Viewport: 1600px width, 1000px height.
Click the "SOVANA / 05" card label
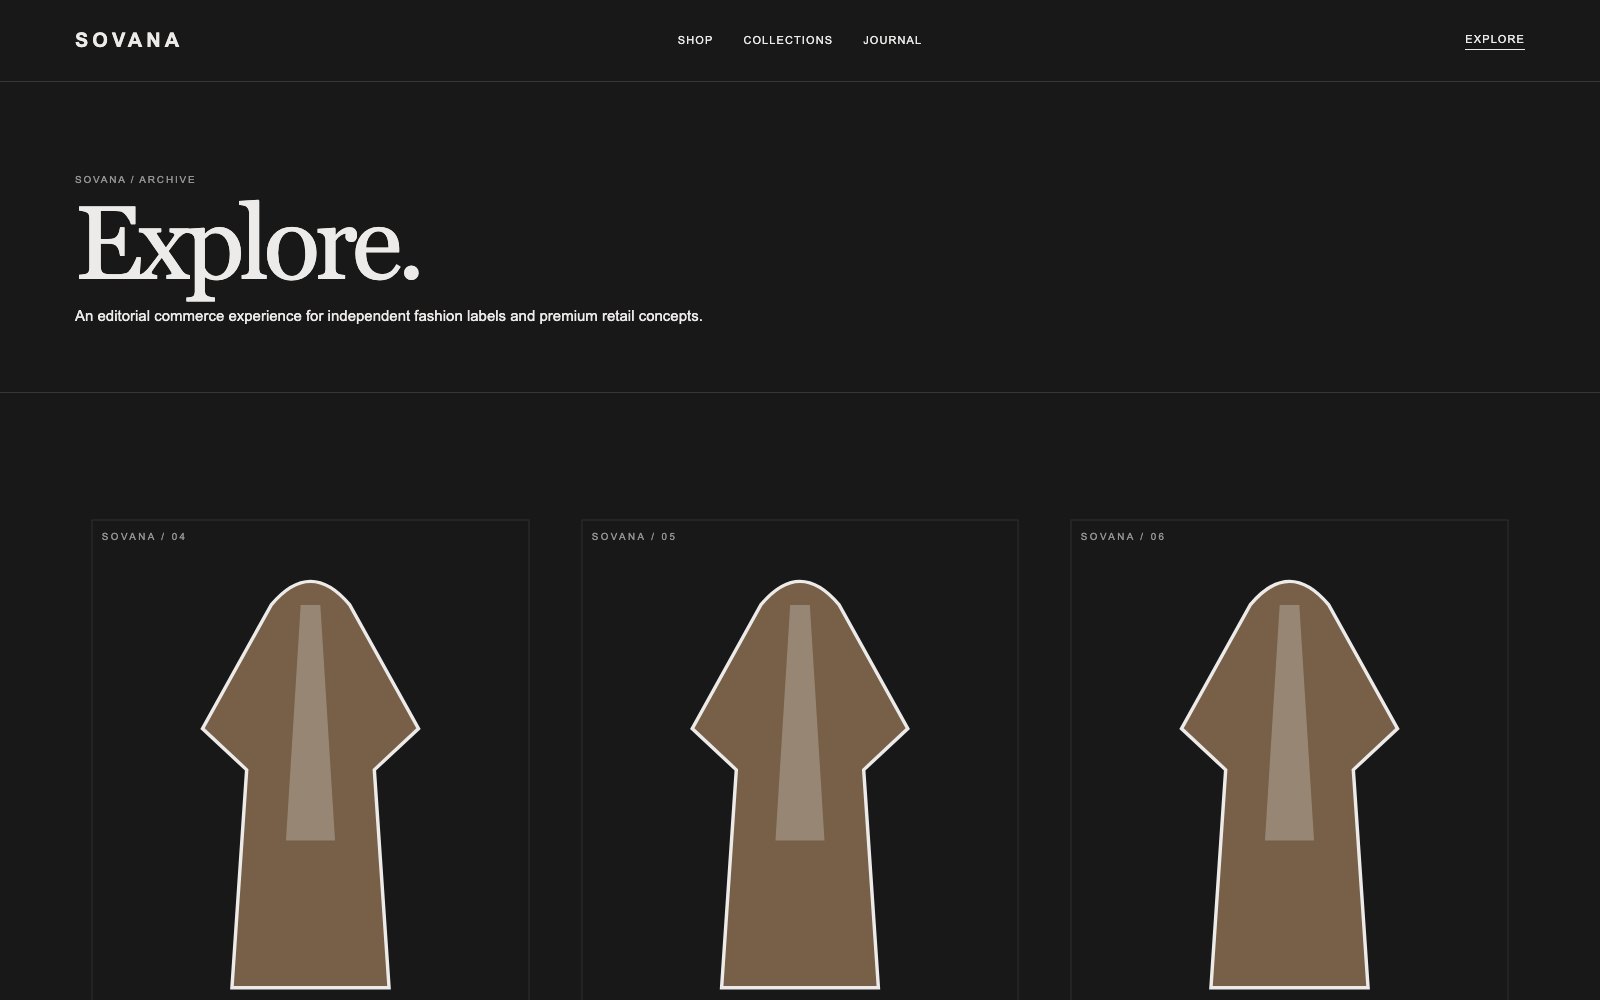coord(634,537)
